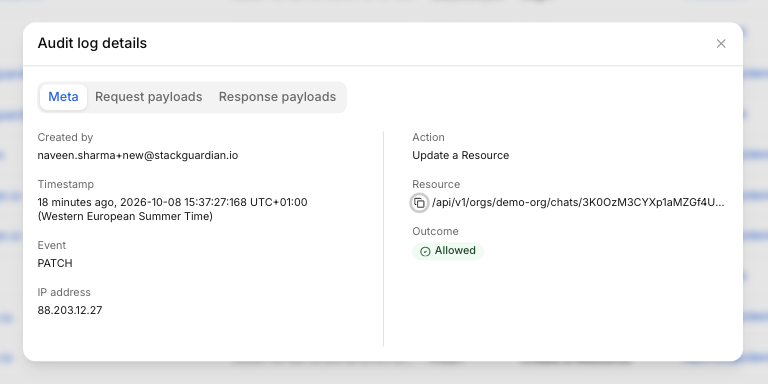Viewport: 768px width, 384px height.
Task: Click the 'IP address' label
Action: (64, 292)
